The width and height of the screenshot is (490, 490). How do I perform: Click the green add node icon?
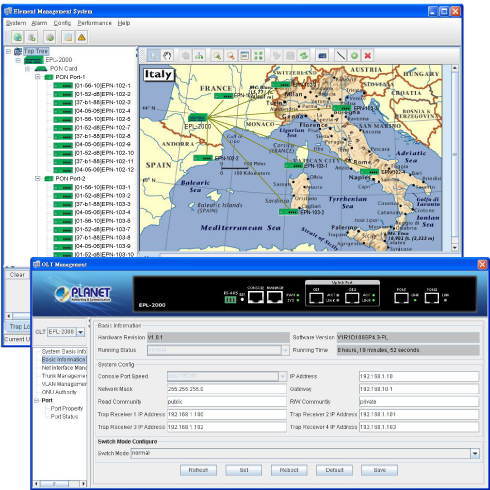tap(354, 55)
